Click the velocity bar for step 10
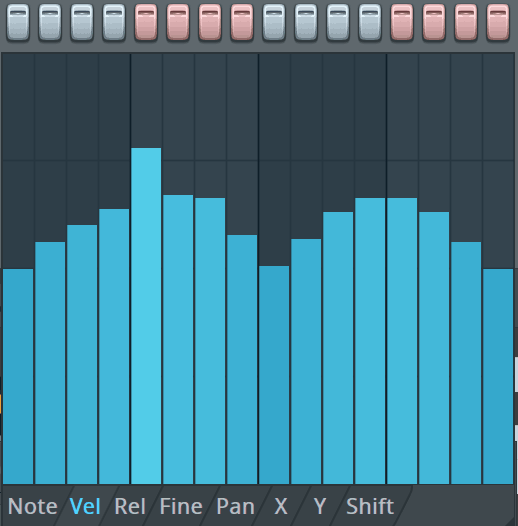Viewport: 518px width, 526px height. (x=306, y=361)
